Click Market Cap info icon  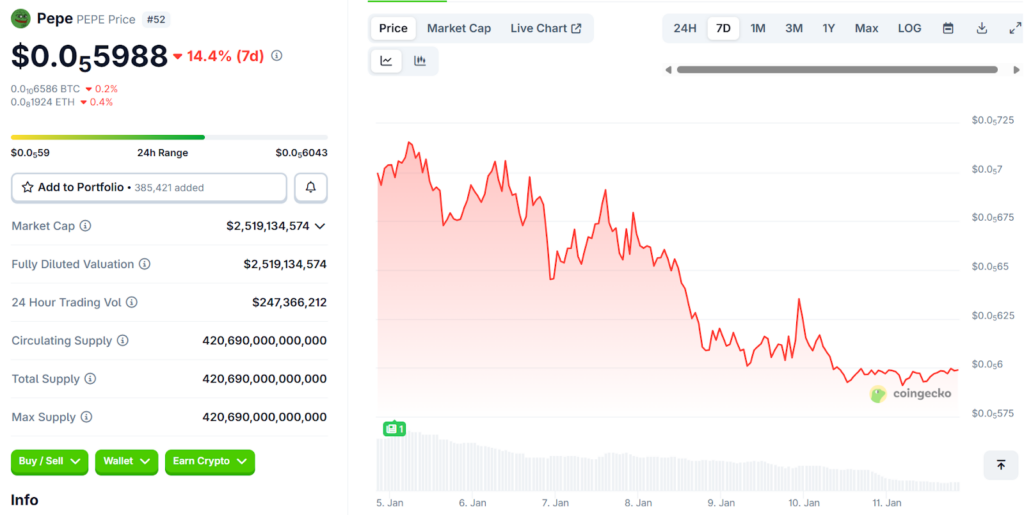[85, 226]
